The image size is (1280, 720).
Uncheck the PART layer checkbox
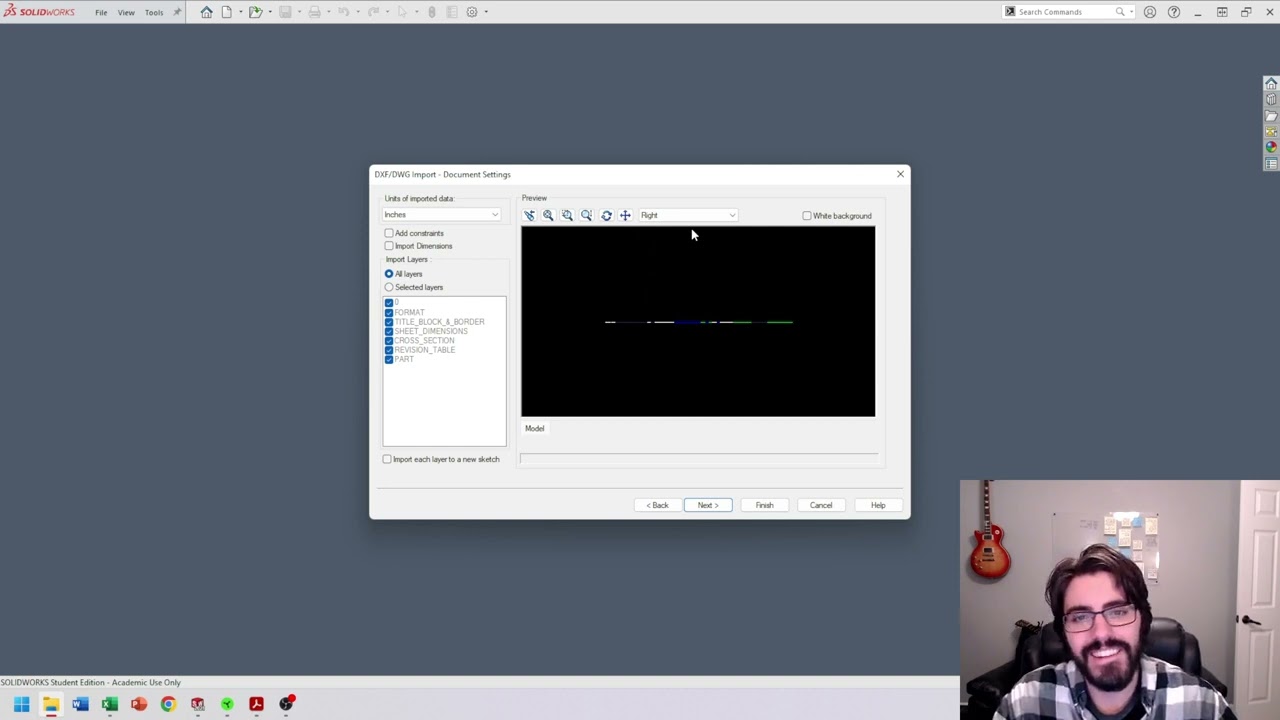[389, 359]
